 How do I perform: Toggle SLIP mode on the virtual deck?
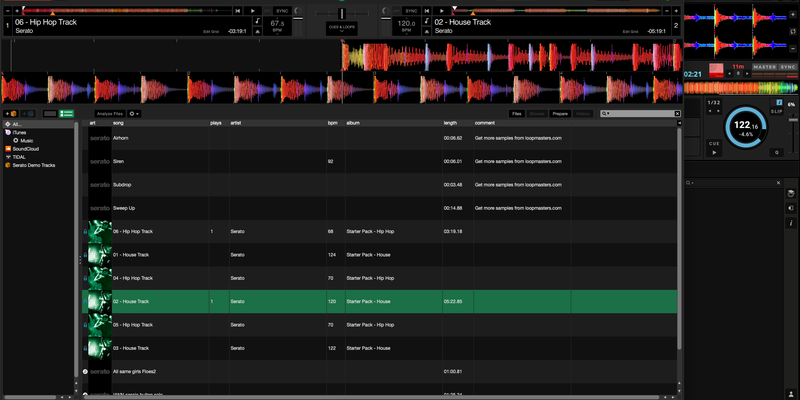coord(777,111)
